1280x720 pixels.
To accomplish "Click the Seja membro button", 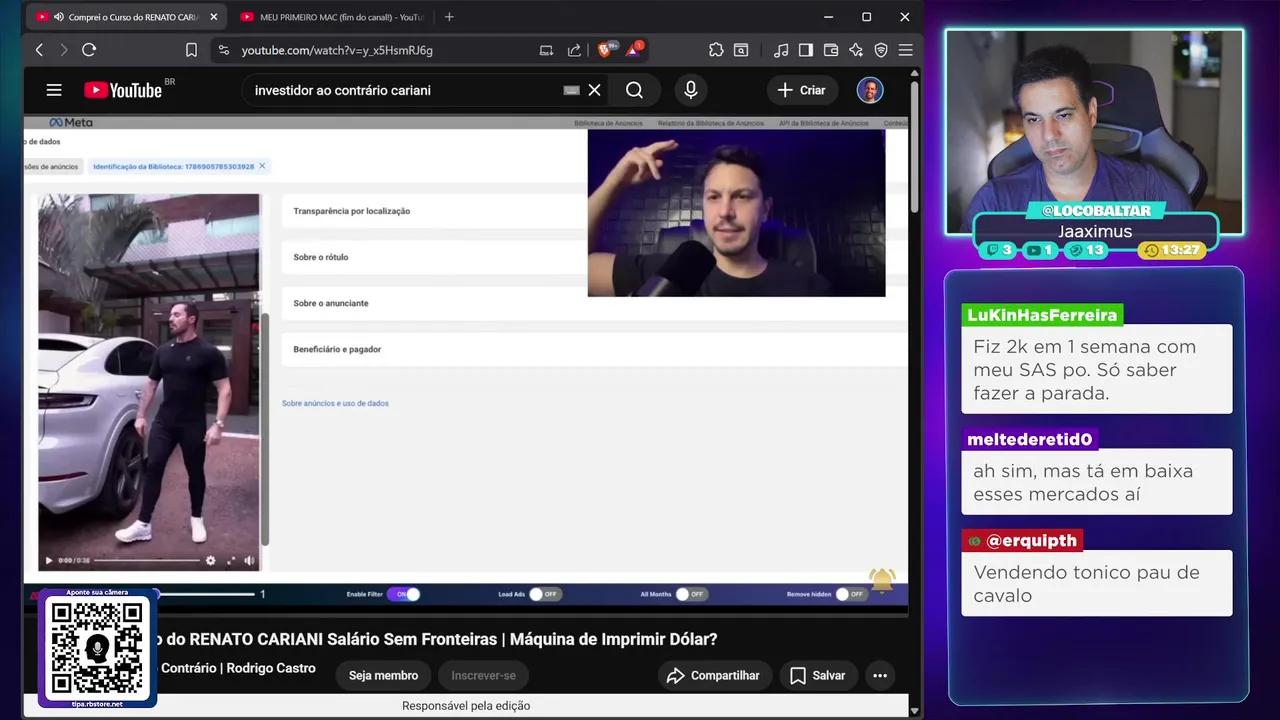I will pyautogui.click(x=383, y=676).
